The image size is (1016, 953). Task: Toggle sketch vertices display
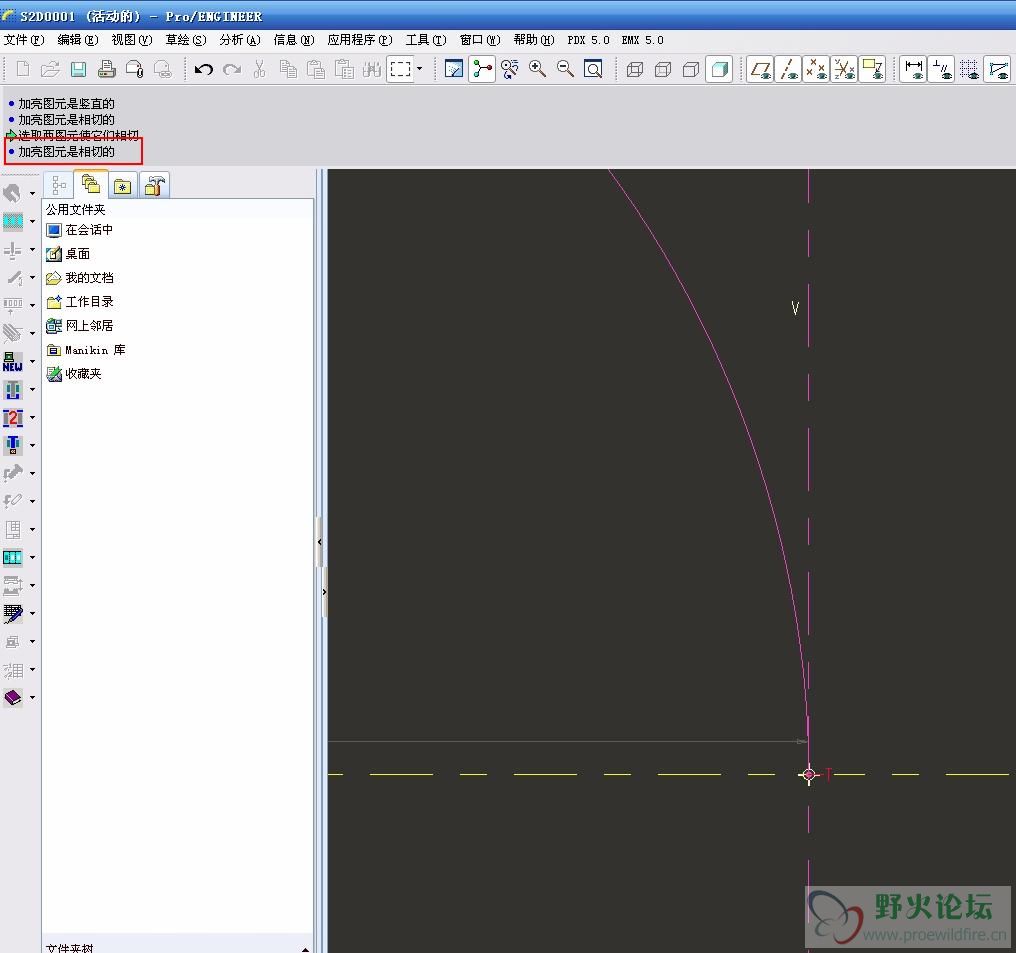click(x=998, y=69)
